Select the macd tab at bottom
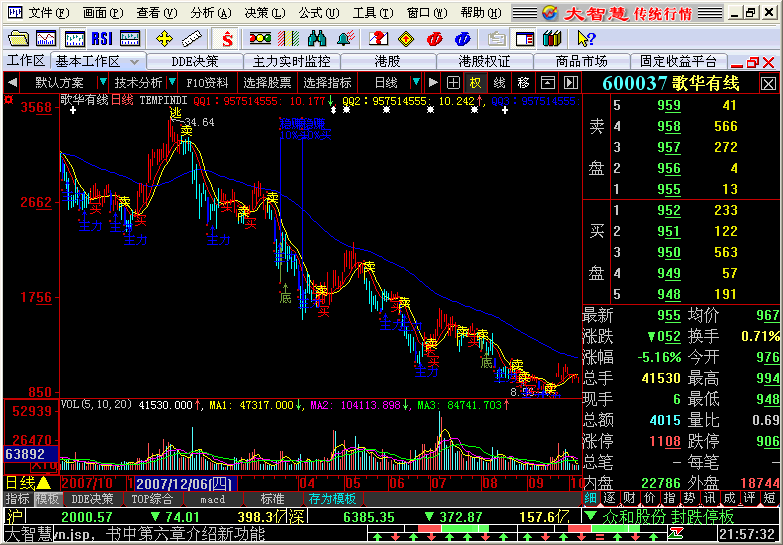 (x=213, y=499)
